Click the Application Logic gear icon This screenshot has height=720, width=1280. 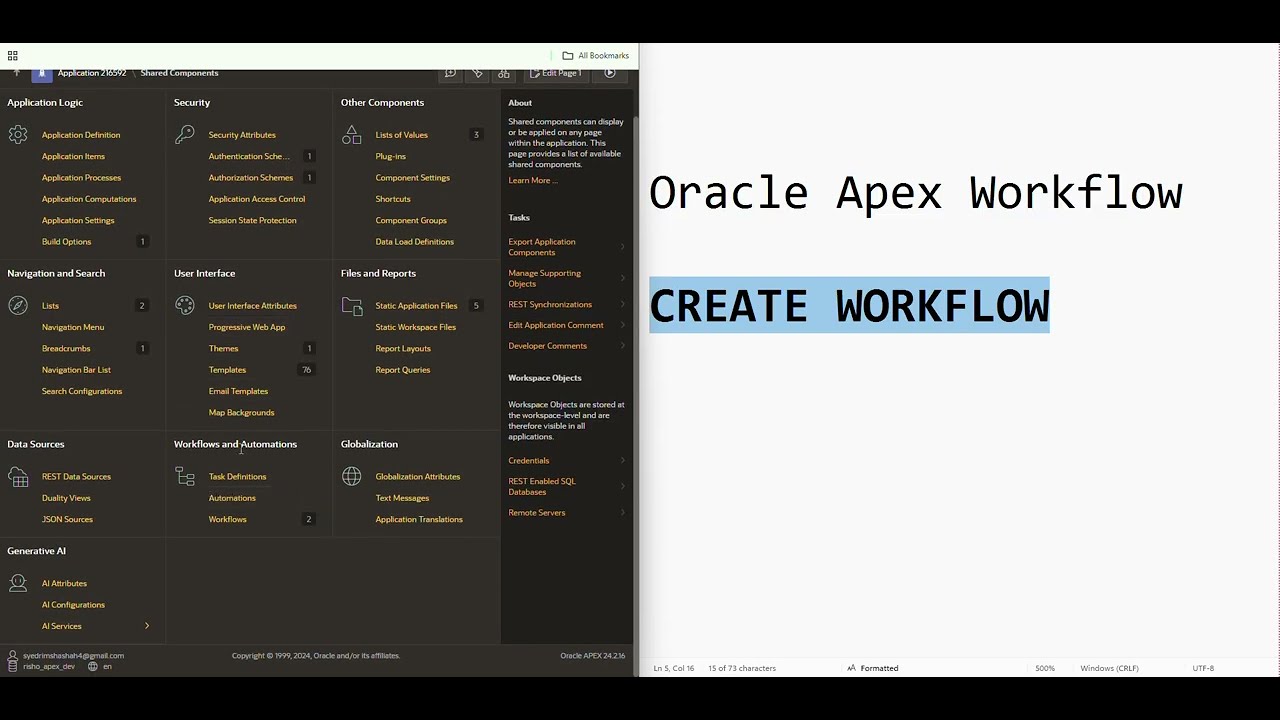(x=18, y=134)
